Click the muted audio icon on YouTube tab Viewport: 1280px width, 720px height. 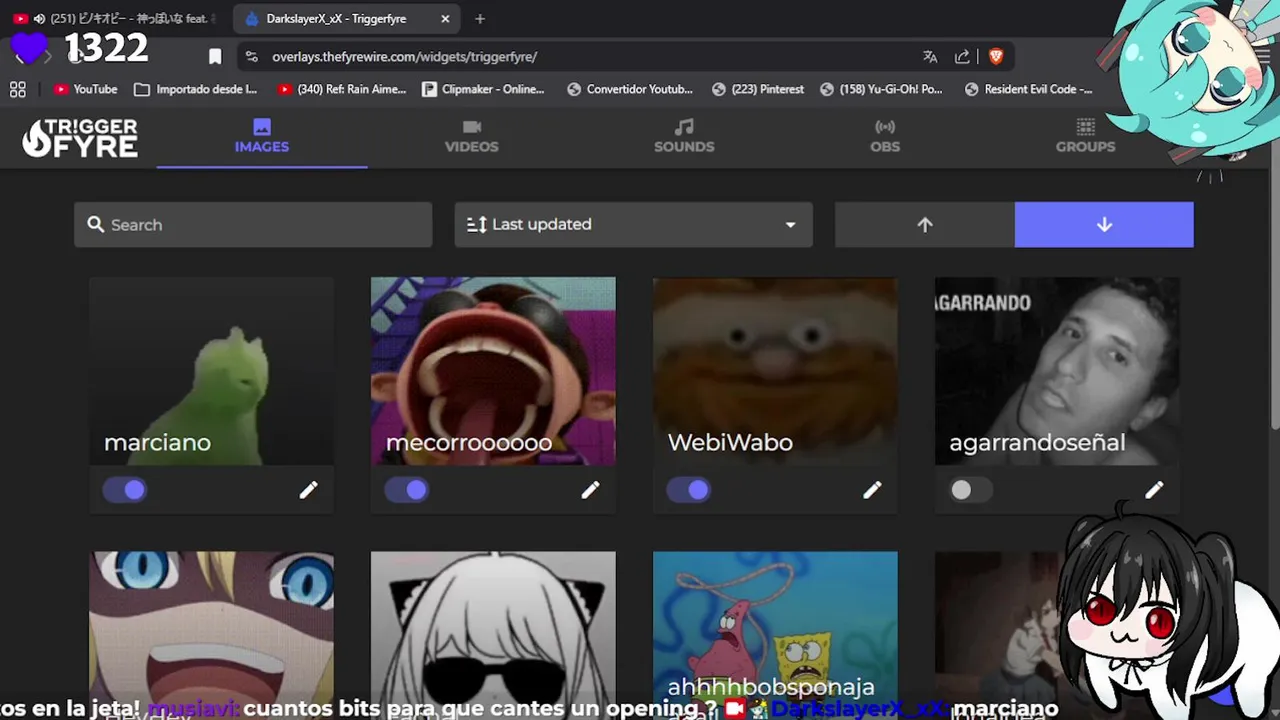[x=39, y=19]
